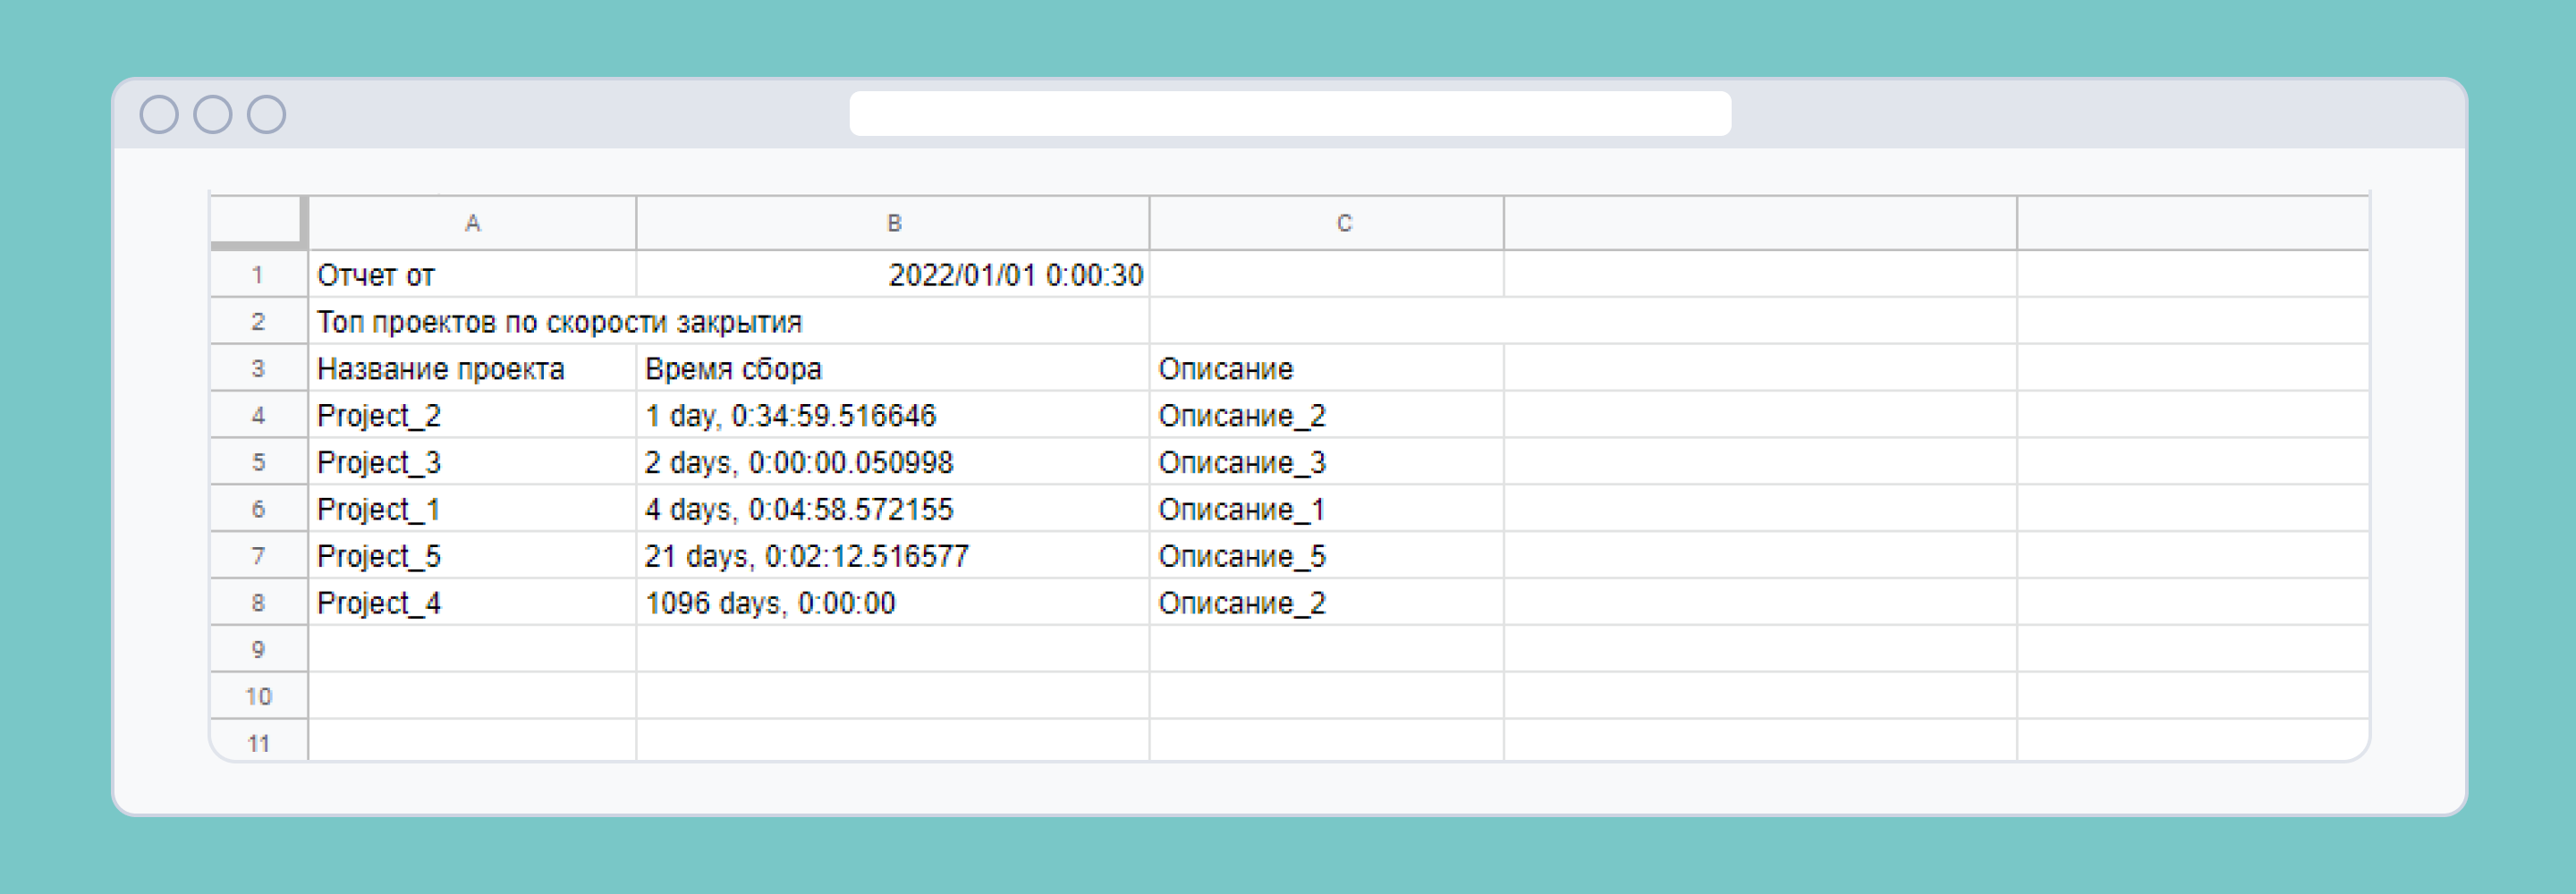The image size is (2576, 894).
Task: Click the cell 'Отчет от'
Action: 472,274
